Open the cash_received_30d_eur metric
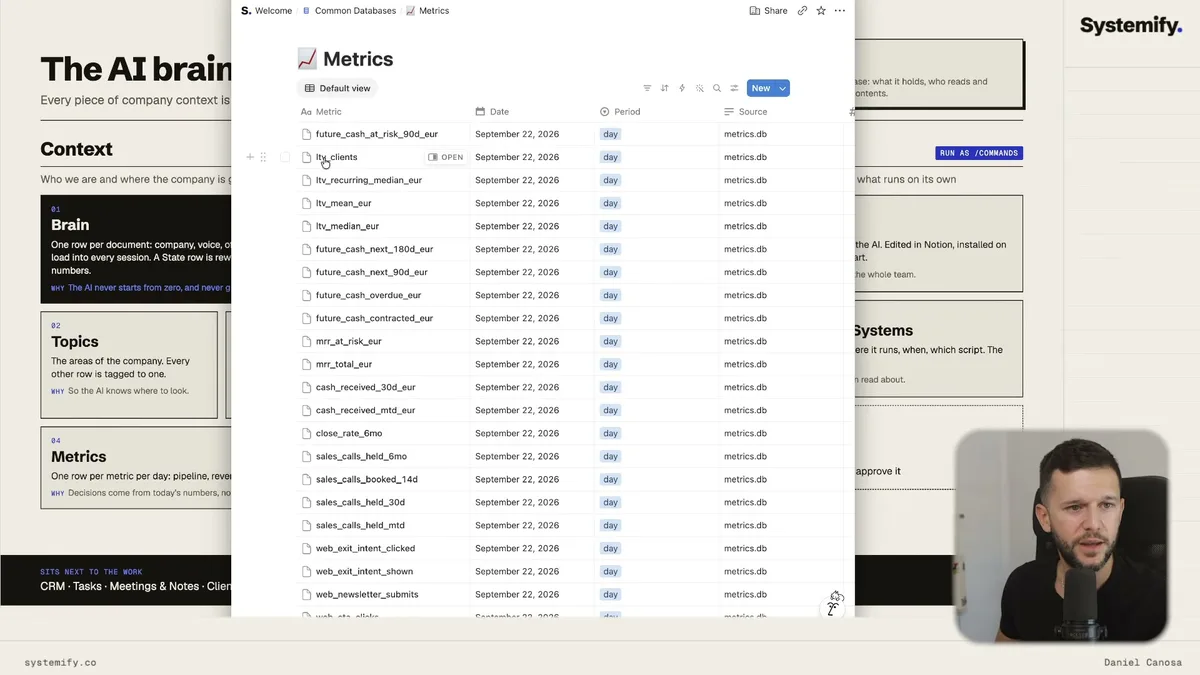 coord(365,387)
